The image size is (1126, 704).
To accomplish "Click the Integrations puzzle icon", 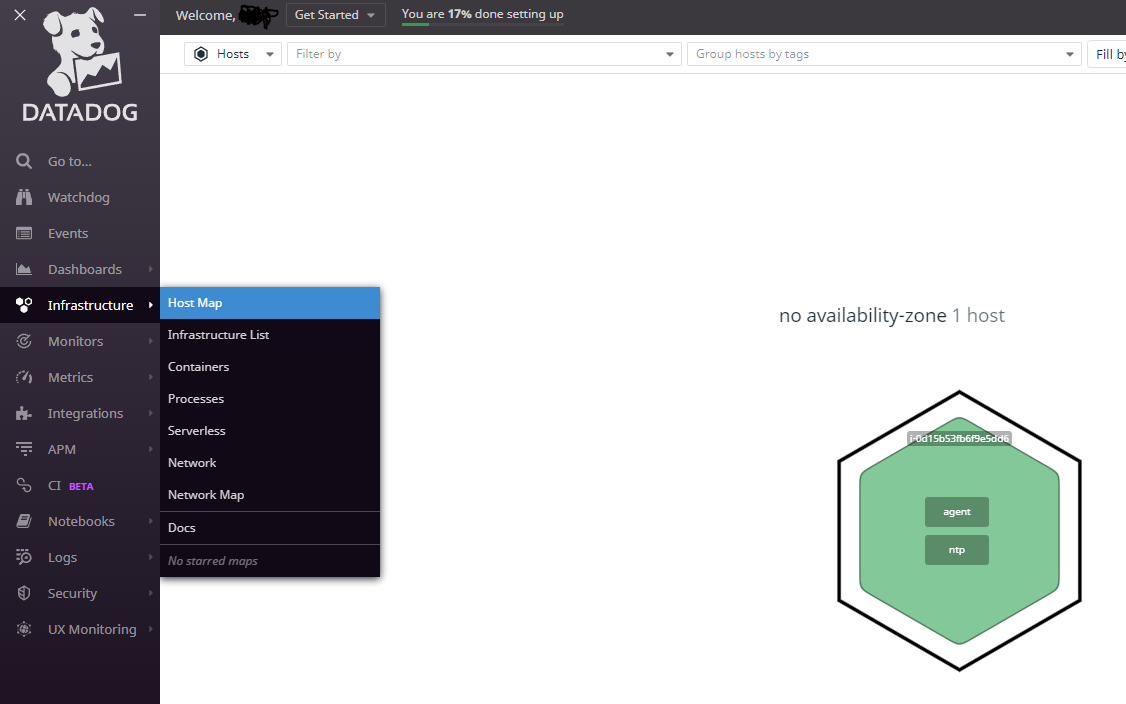I will click(x=24, y=413).
